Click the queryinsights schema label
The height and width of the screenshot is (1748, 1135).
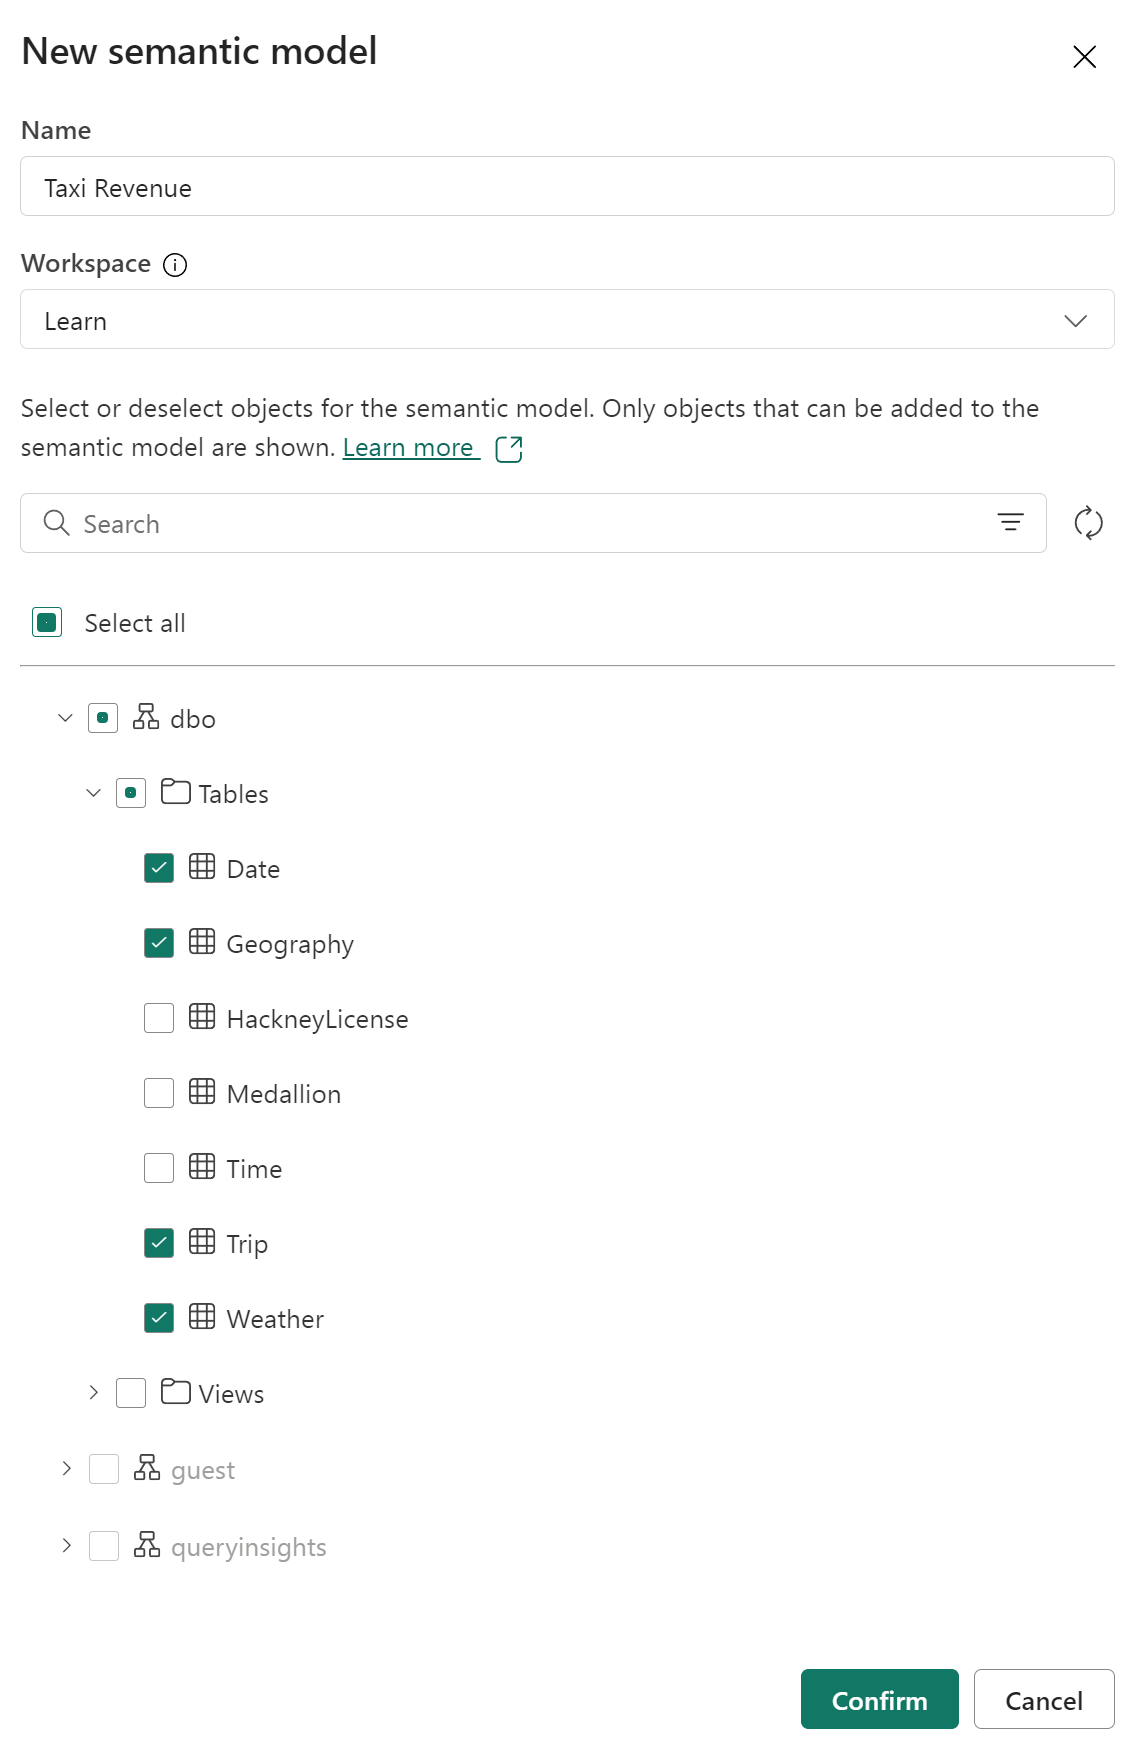pyautogui.click(x=249, y=1548)
